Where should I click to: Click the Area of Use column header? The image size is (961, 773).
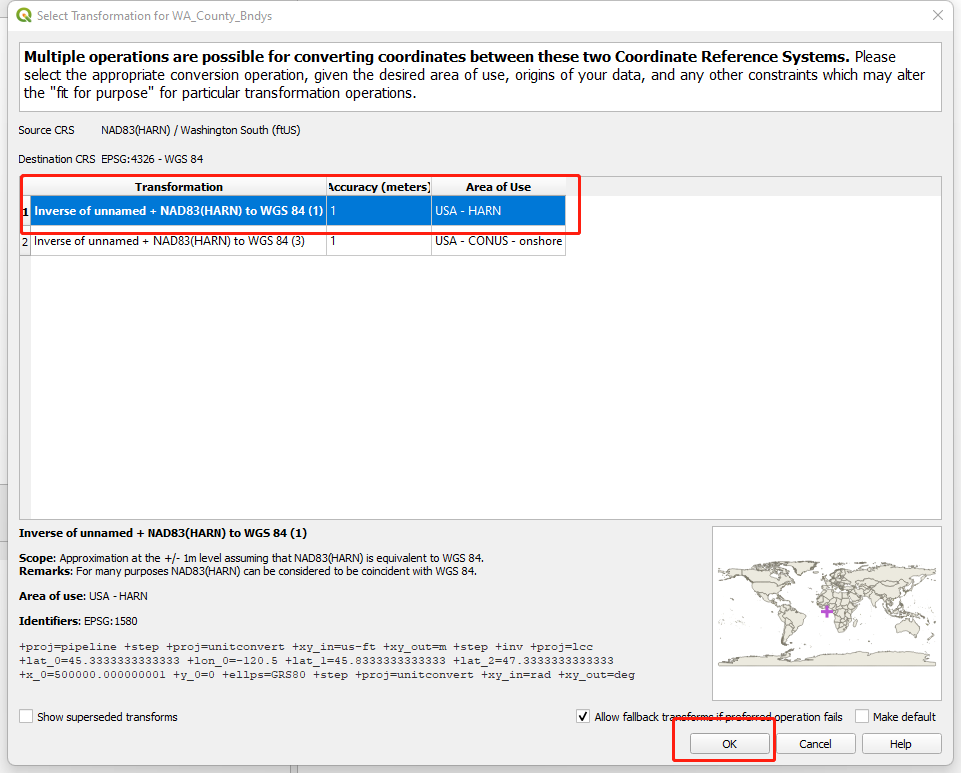click(x=498, y=187)
